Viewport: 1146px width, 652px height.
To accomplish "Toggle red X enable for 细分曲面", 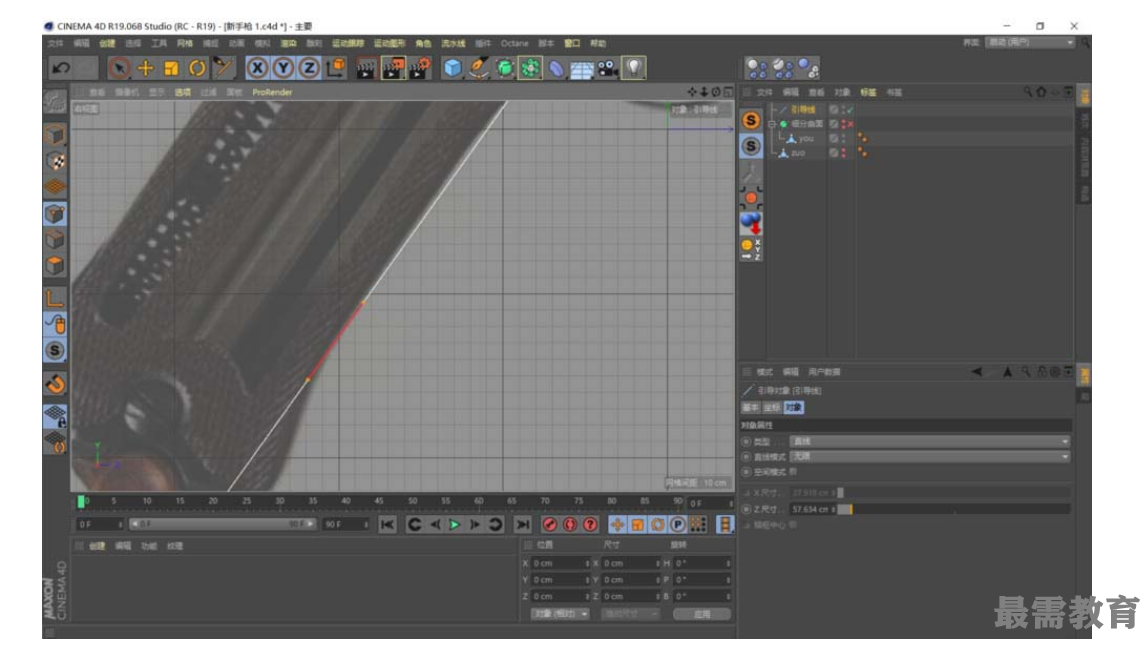I will tap(850, 124).
